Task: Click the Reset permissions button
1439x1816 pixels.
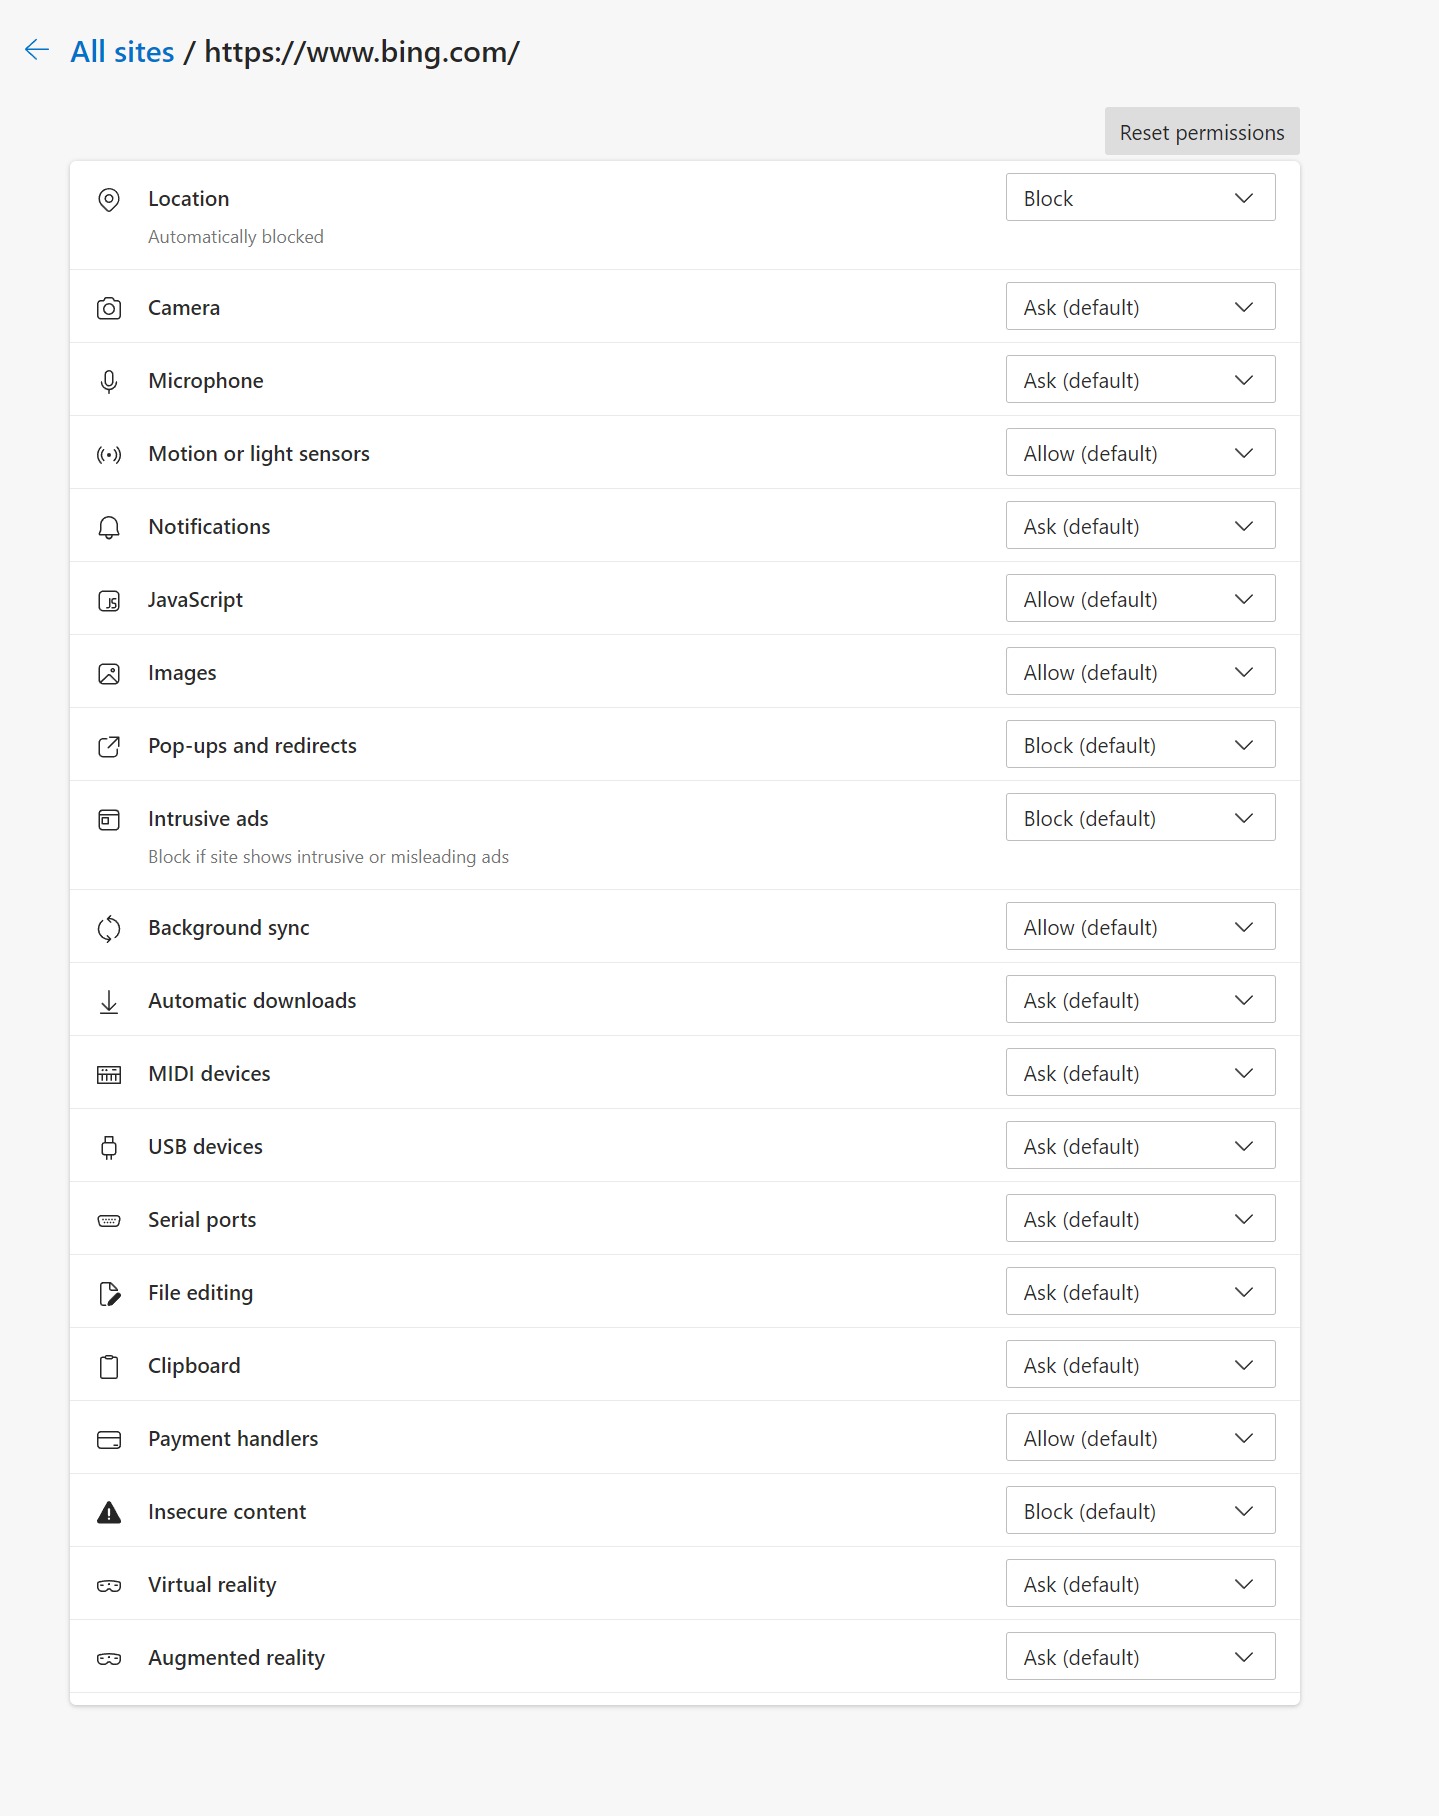Action: (x=1201, y=132)
